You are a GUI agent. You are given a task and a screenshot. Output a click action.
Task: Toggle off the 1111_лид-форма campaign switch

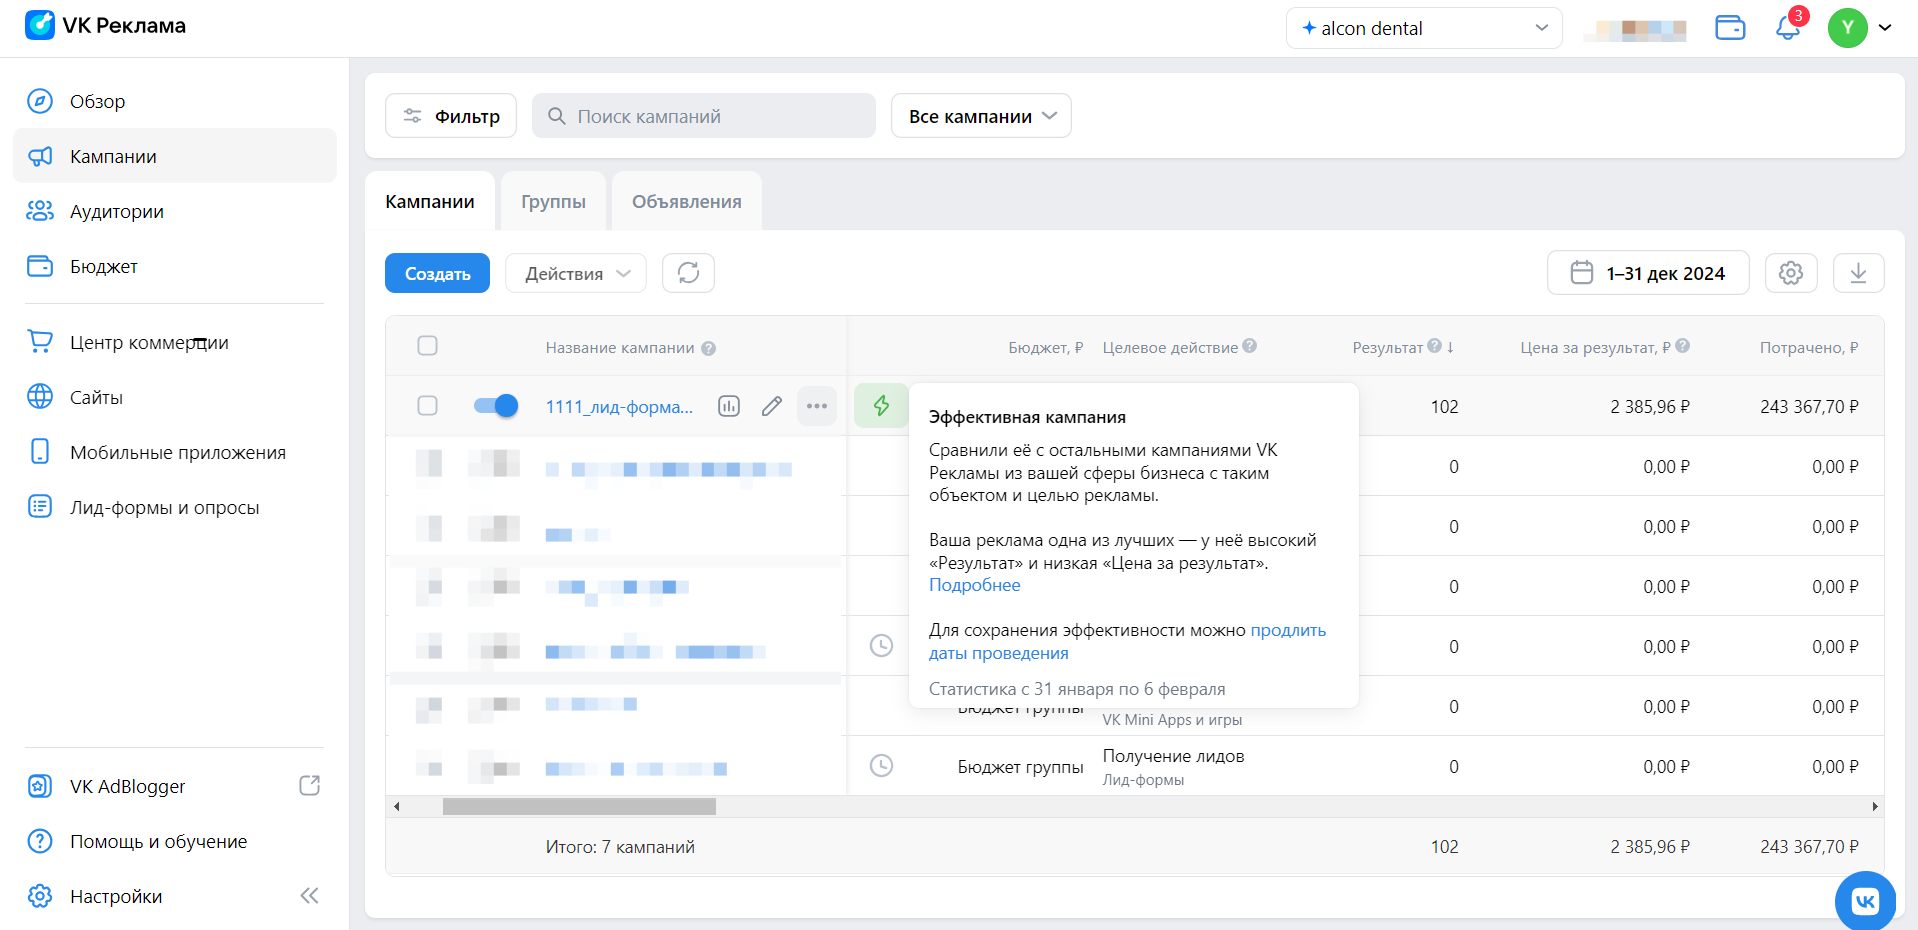[495, 406]
